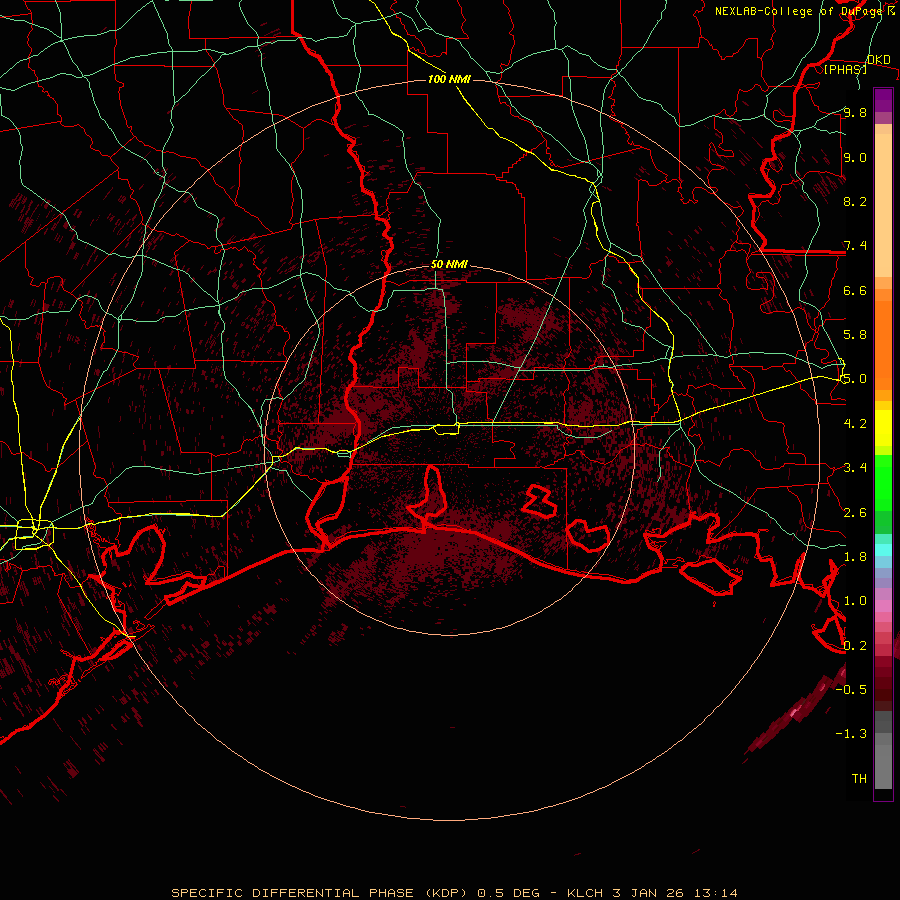This screenshot has height=900, width=900.
Task: Click the -0.5 value on the color scale
Action: click(851, 690)
